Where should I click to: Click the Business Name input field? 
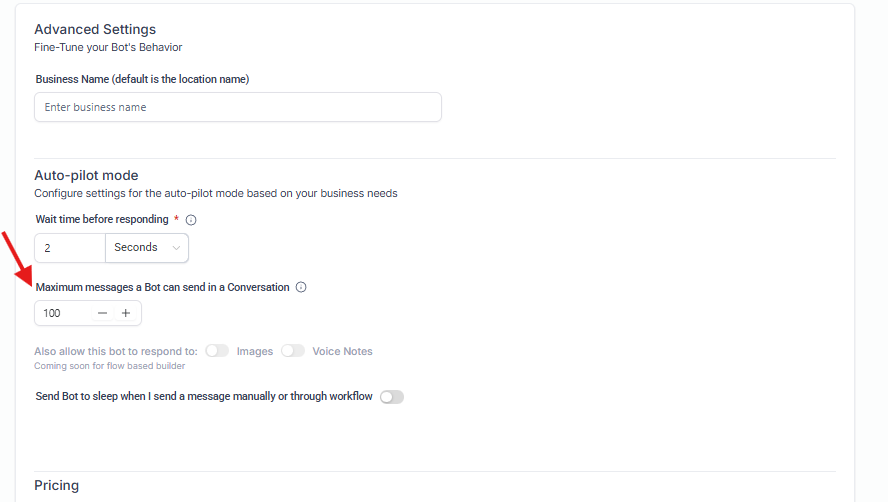pos(238,107)
